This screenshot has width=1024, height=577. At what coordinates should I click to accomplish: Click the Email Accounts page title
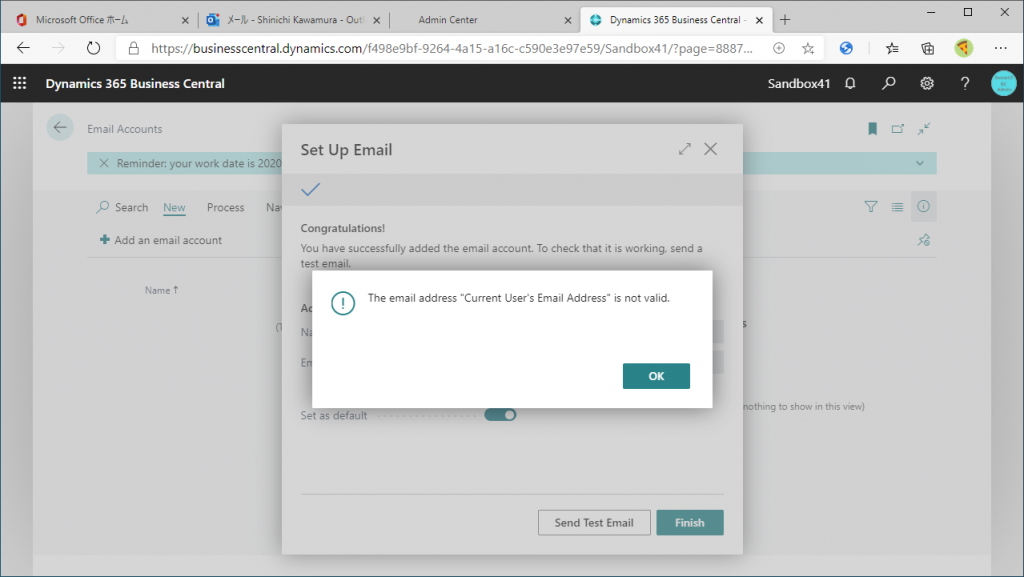point(125,129)
